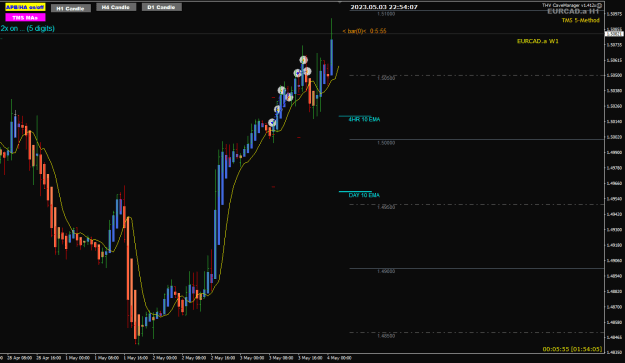Viewport: 625px width, 363px height.
Task: Click 2 May 00:00 on the time axis
Action: 165,358
